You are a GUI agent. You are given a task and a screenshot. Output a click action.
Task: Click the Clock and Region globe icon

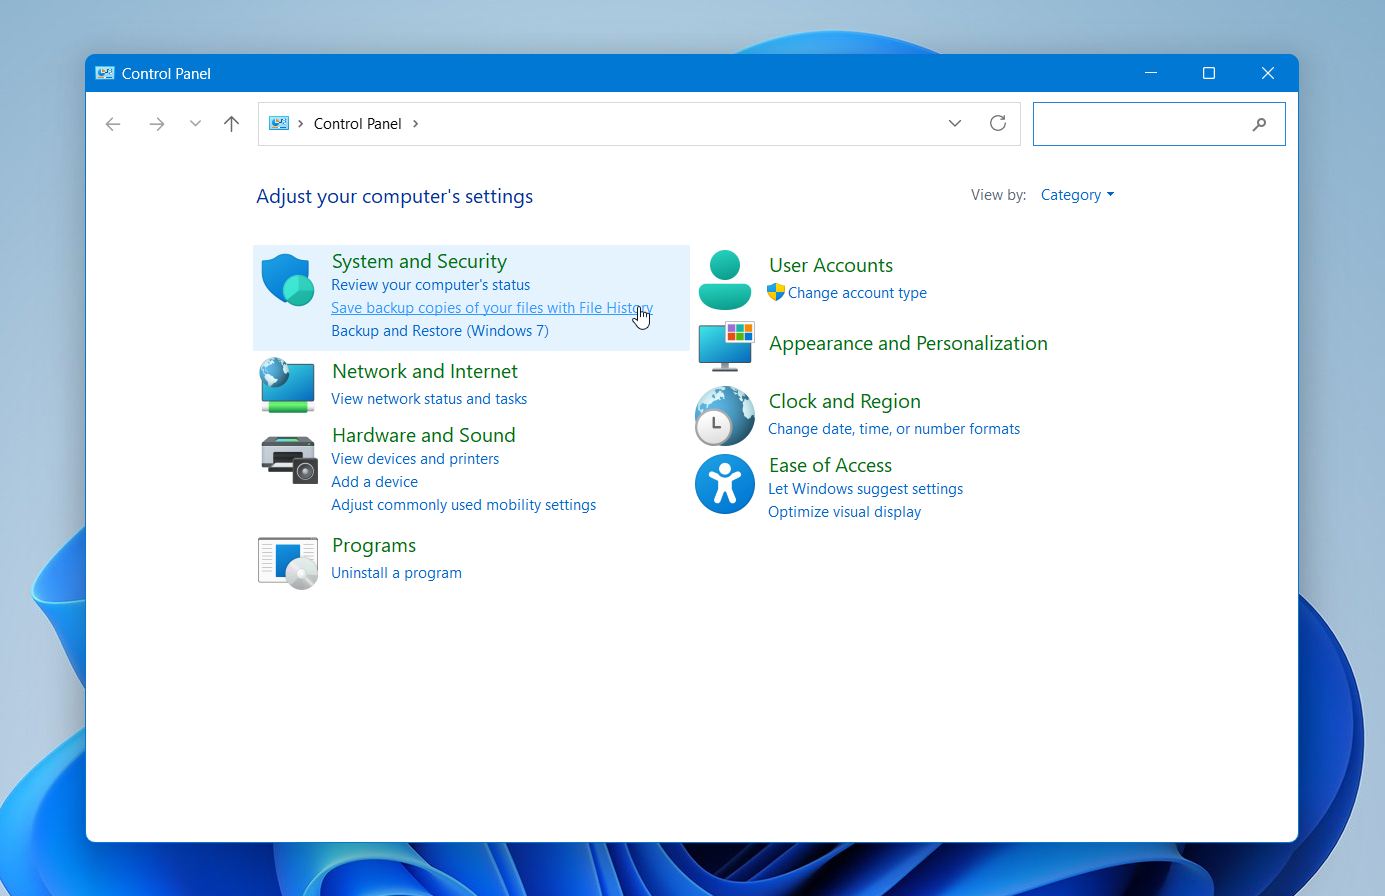(725, 416)
